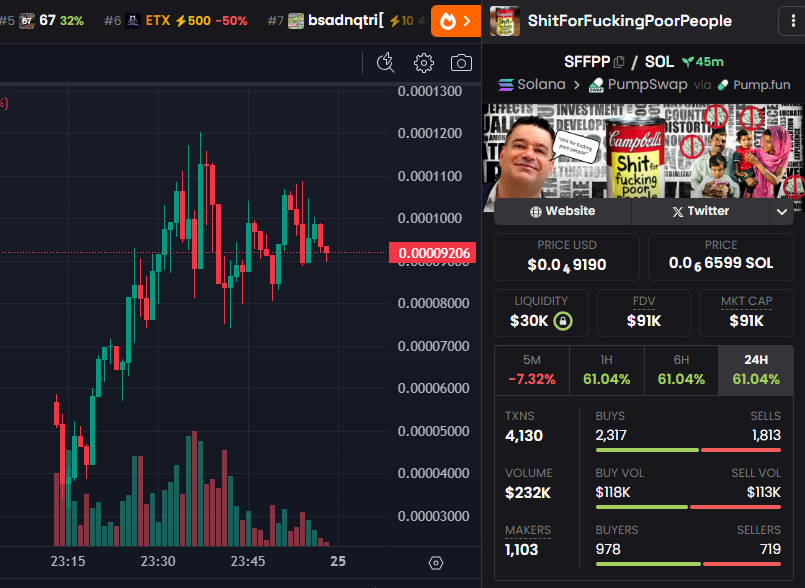805x588 pixels.
Task: Click the BUY VOL $118K value
Action: click(612, 492)
